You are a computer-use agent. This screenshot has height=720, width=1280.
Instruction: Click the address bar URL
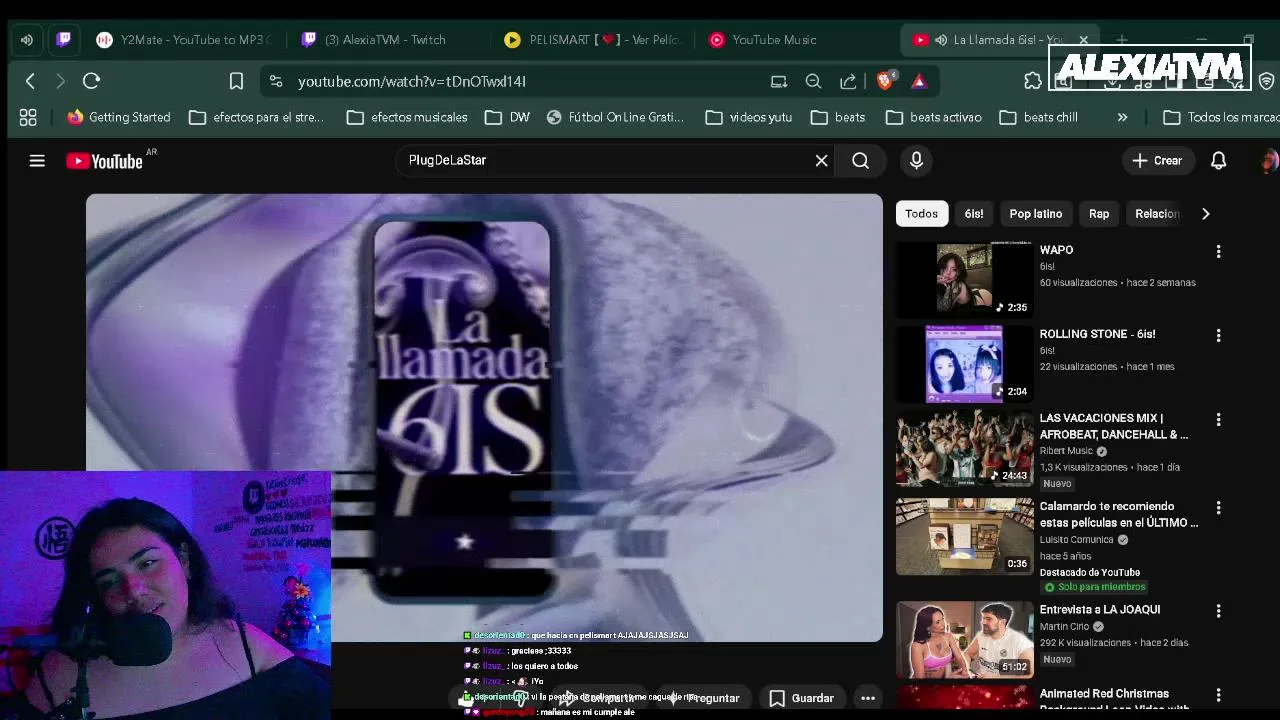point(411,81)
